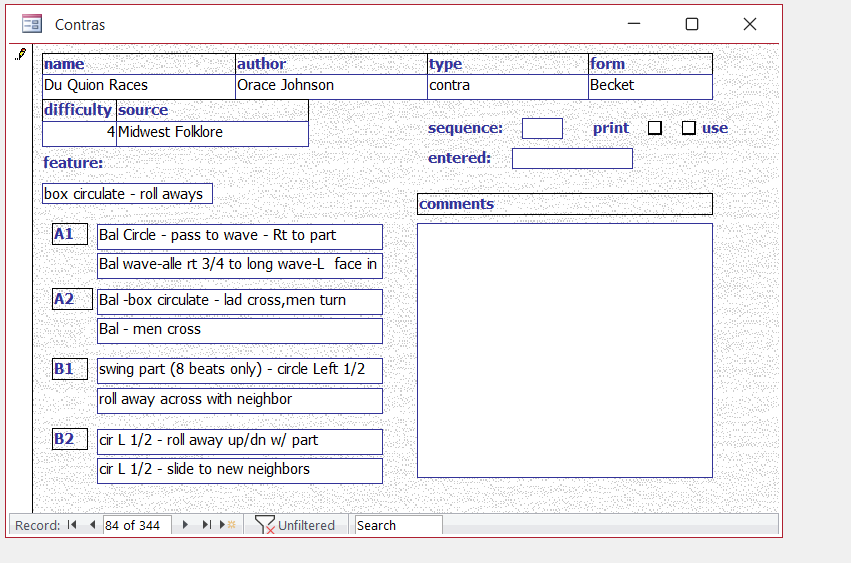This screenshot has height=563, width=851.
Task: Click the author field 'Orace Johnson'
Action: [x=331, y=86]
